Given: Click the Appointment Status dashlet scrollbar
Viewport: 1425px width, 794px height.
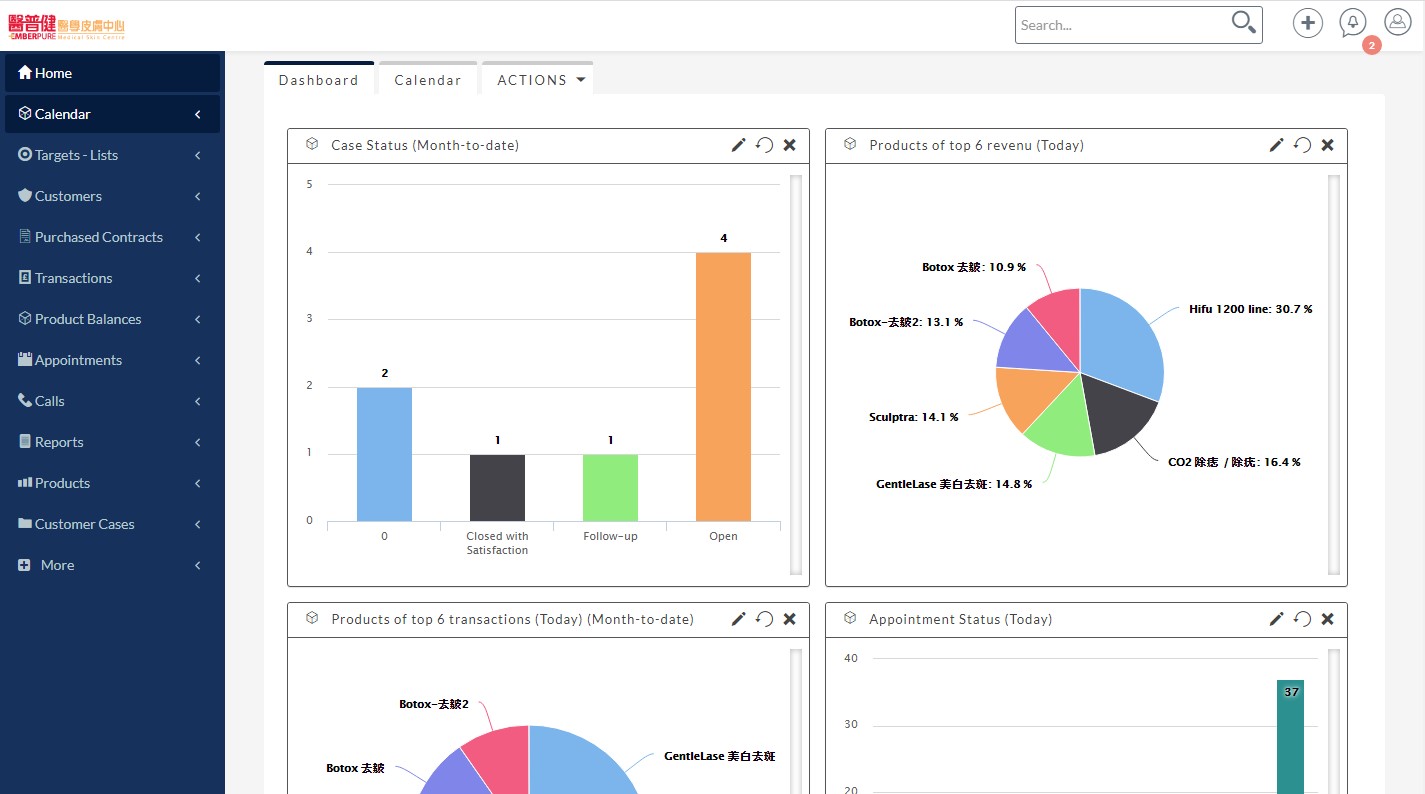Looking at the screenshot, I should (1334, 721).
